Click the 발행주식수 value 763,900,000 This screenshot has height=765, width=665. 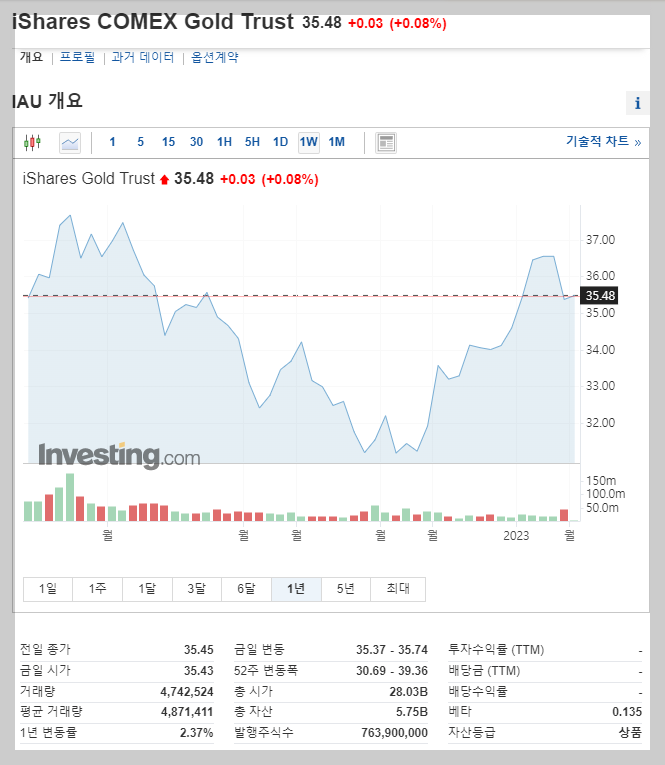[x=394, y=733]
